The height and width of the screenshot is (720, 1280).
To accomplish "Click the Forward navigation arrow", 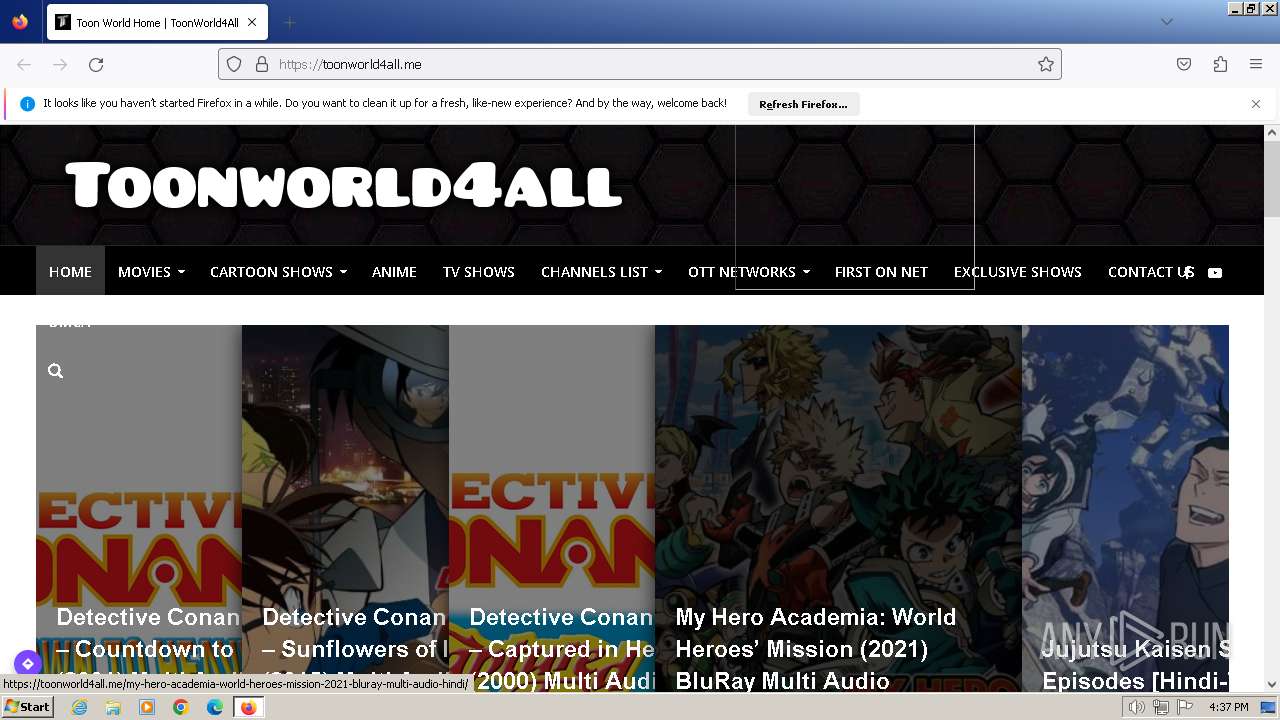I will coord(60,64).
